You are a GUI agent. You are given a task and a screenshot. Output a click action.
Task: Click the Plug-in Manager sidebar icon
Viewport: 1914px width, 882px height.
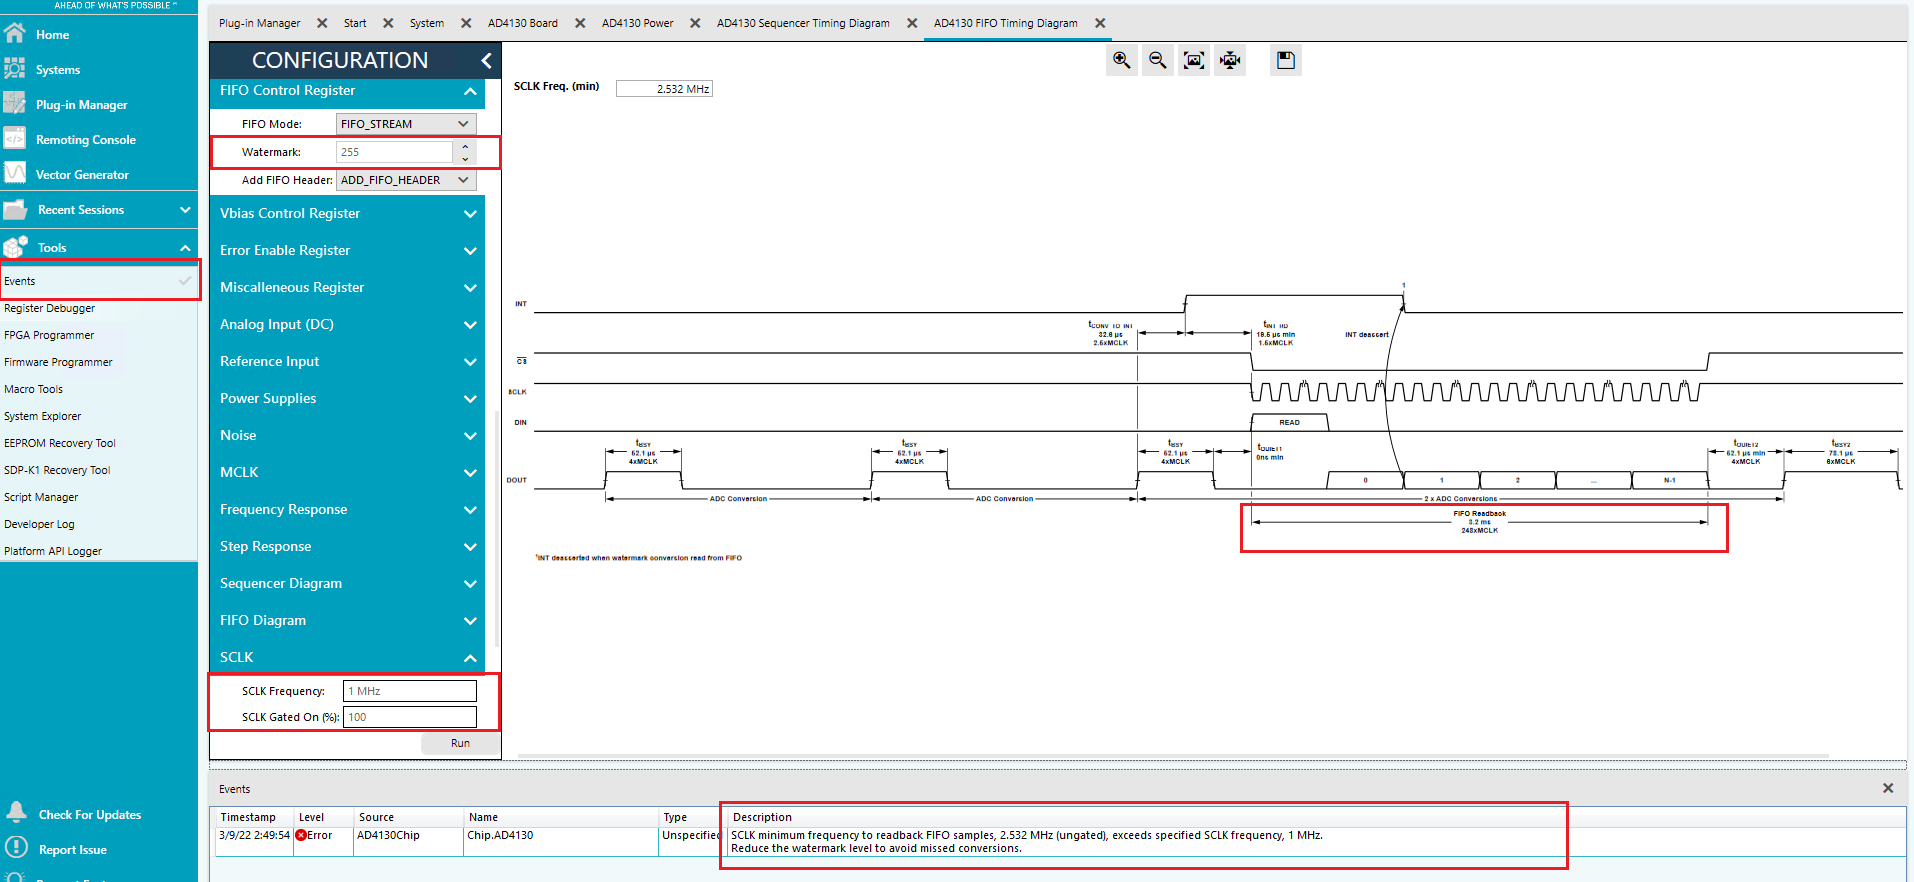14,104
